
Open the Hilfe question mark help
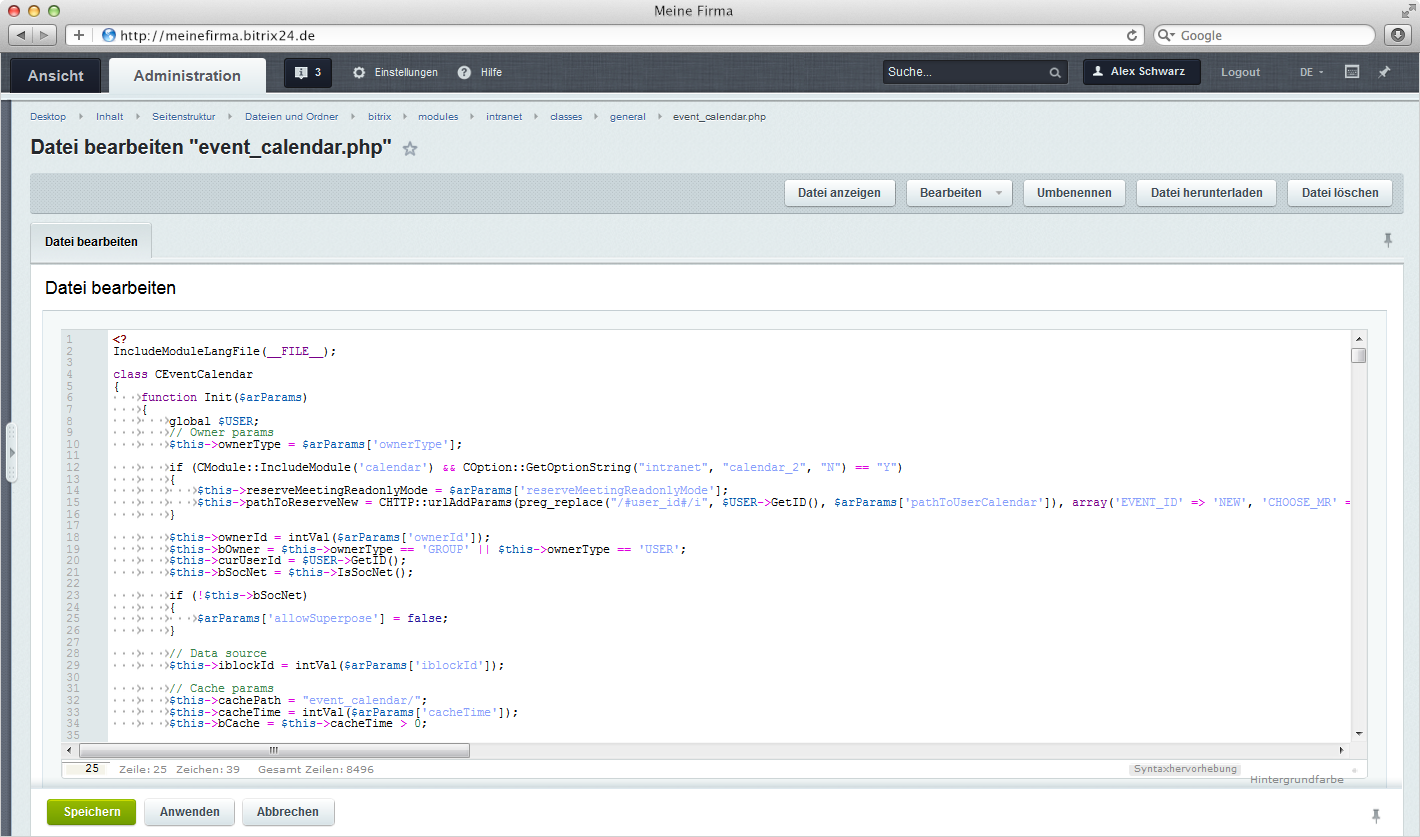click(480, 72)
